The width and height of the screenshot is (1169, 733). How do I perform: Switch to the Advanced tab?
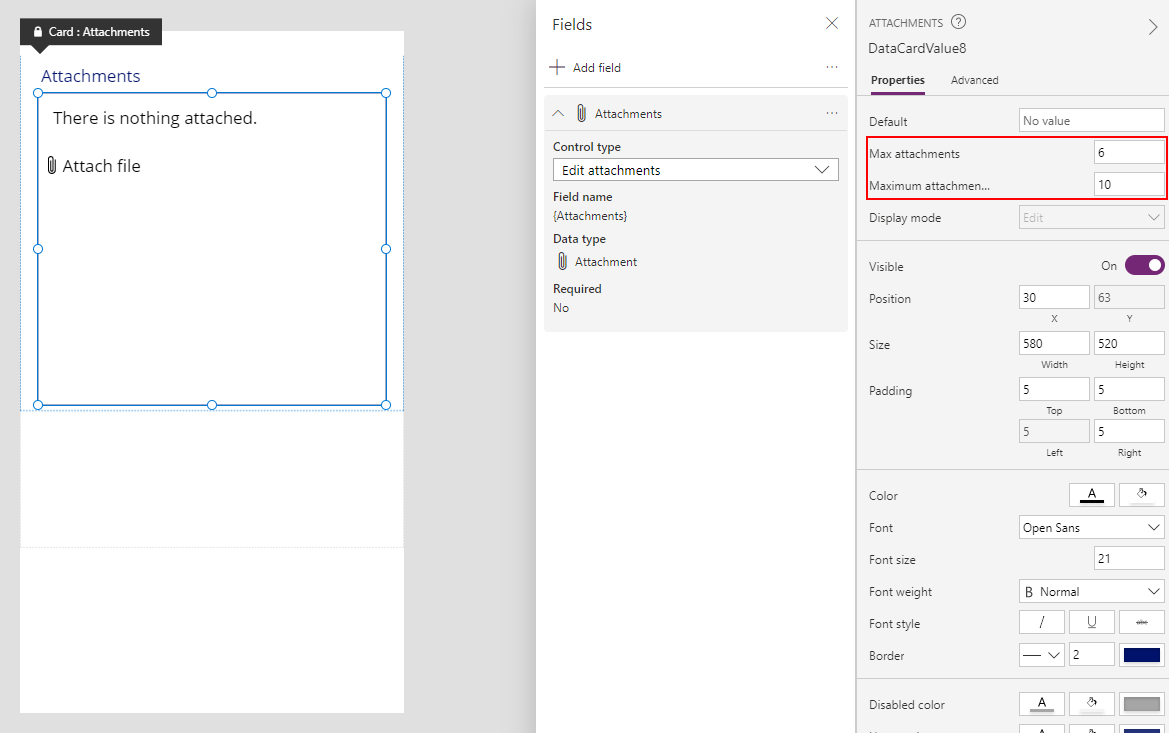tap(974, 80)
